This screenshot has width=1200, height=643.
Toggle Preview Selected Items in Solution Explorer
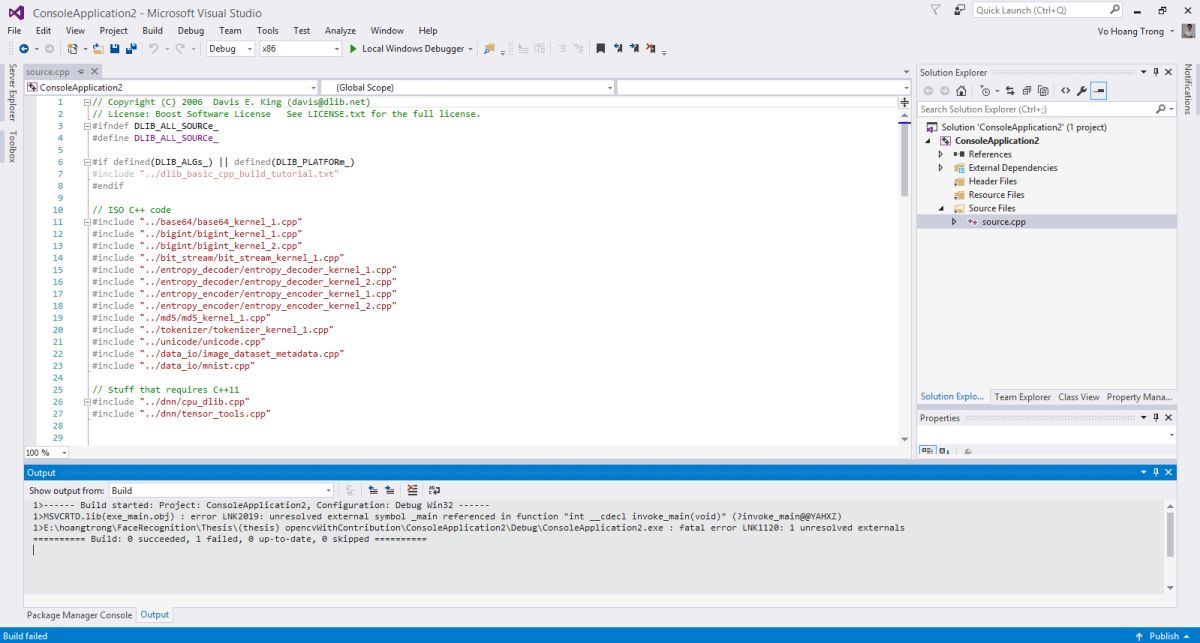[x=1099, y=91]
